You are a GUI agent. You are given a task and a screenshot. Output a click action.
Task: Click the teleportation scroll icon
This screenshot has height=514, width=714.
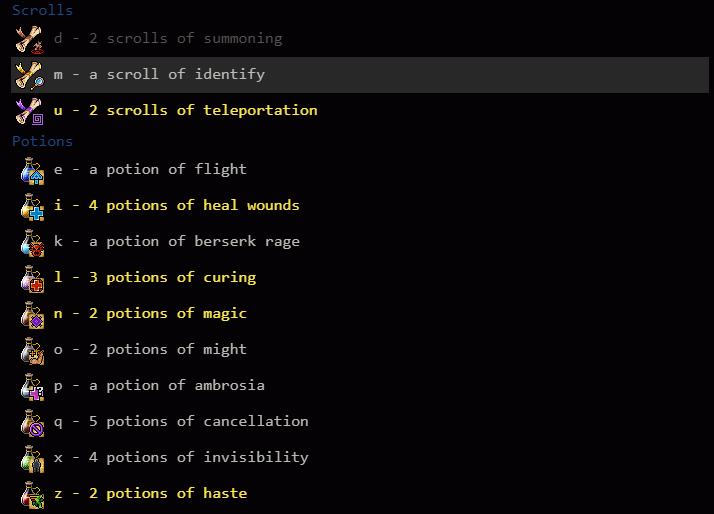coord(30,111)
